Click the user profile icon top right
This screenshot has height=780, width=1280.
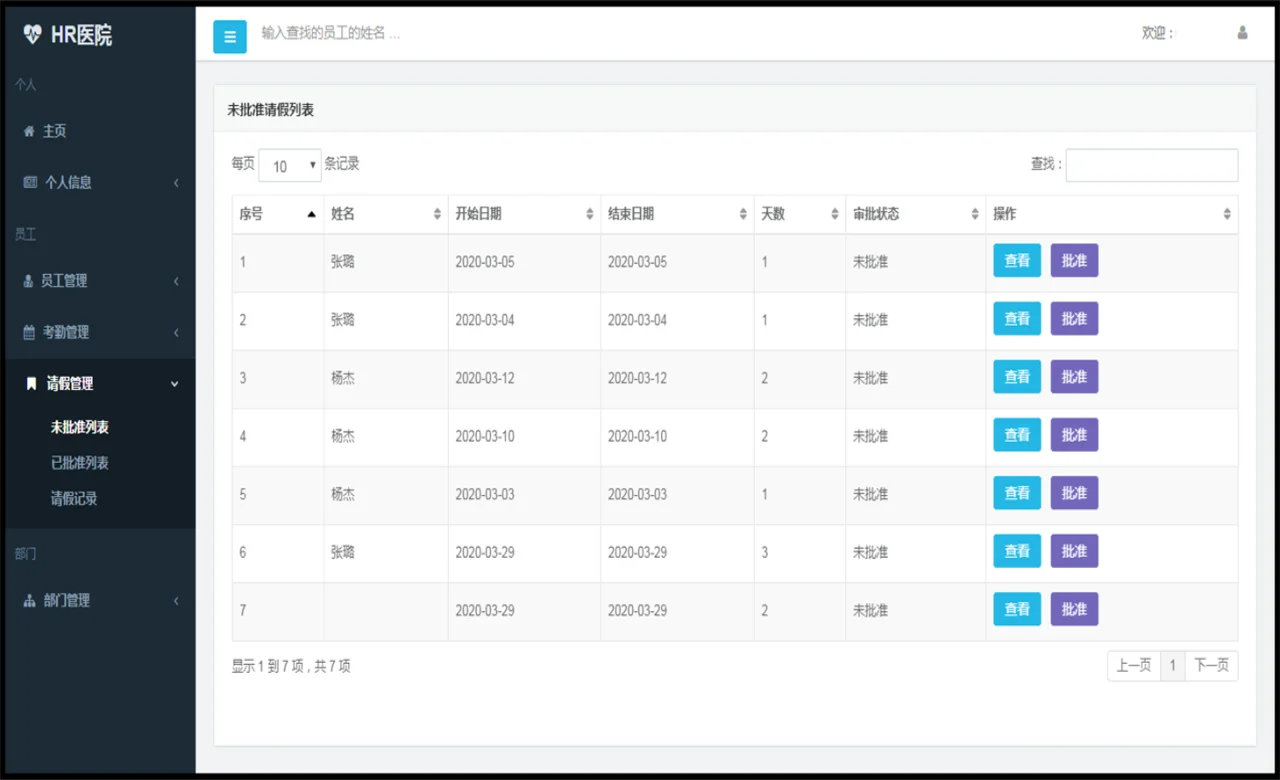(1242, 32)
